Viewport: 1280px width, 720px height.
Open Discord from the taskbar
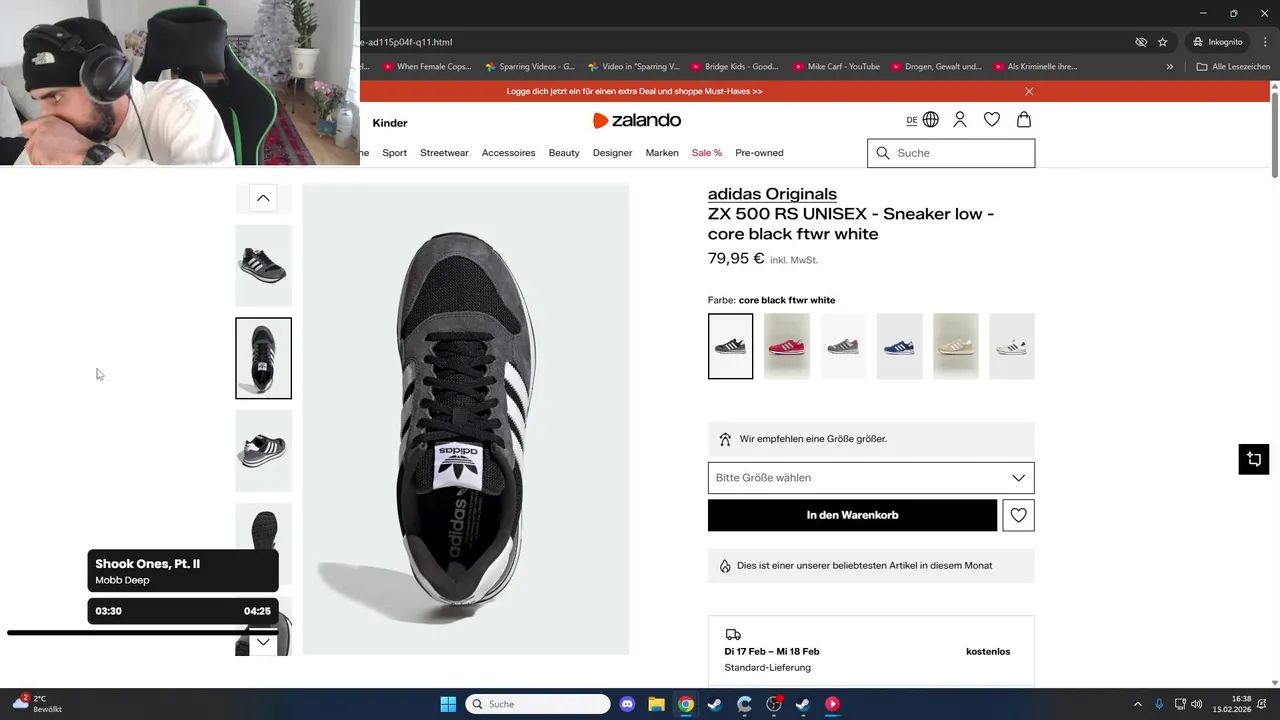pyautogui.click(x=627, y=704)
